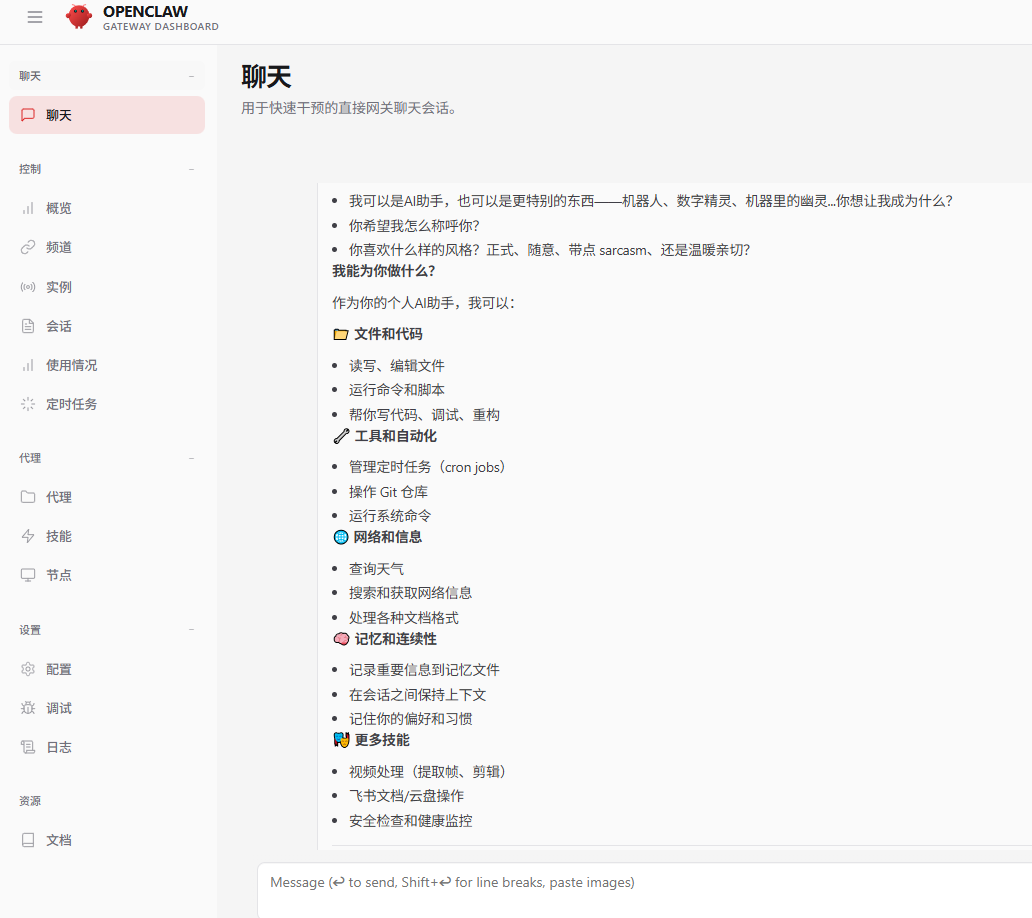Click the 飞书文档/云盘操作 list item
The height and width of the screenshot is (918, 1032).
(x=406, y=796)
